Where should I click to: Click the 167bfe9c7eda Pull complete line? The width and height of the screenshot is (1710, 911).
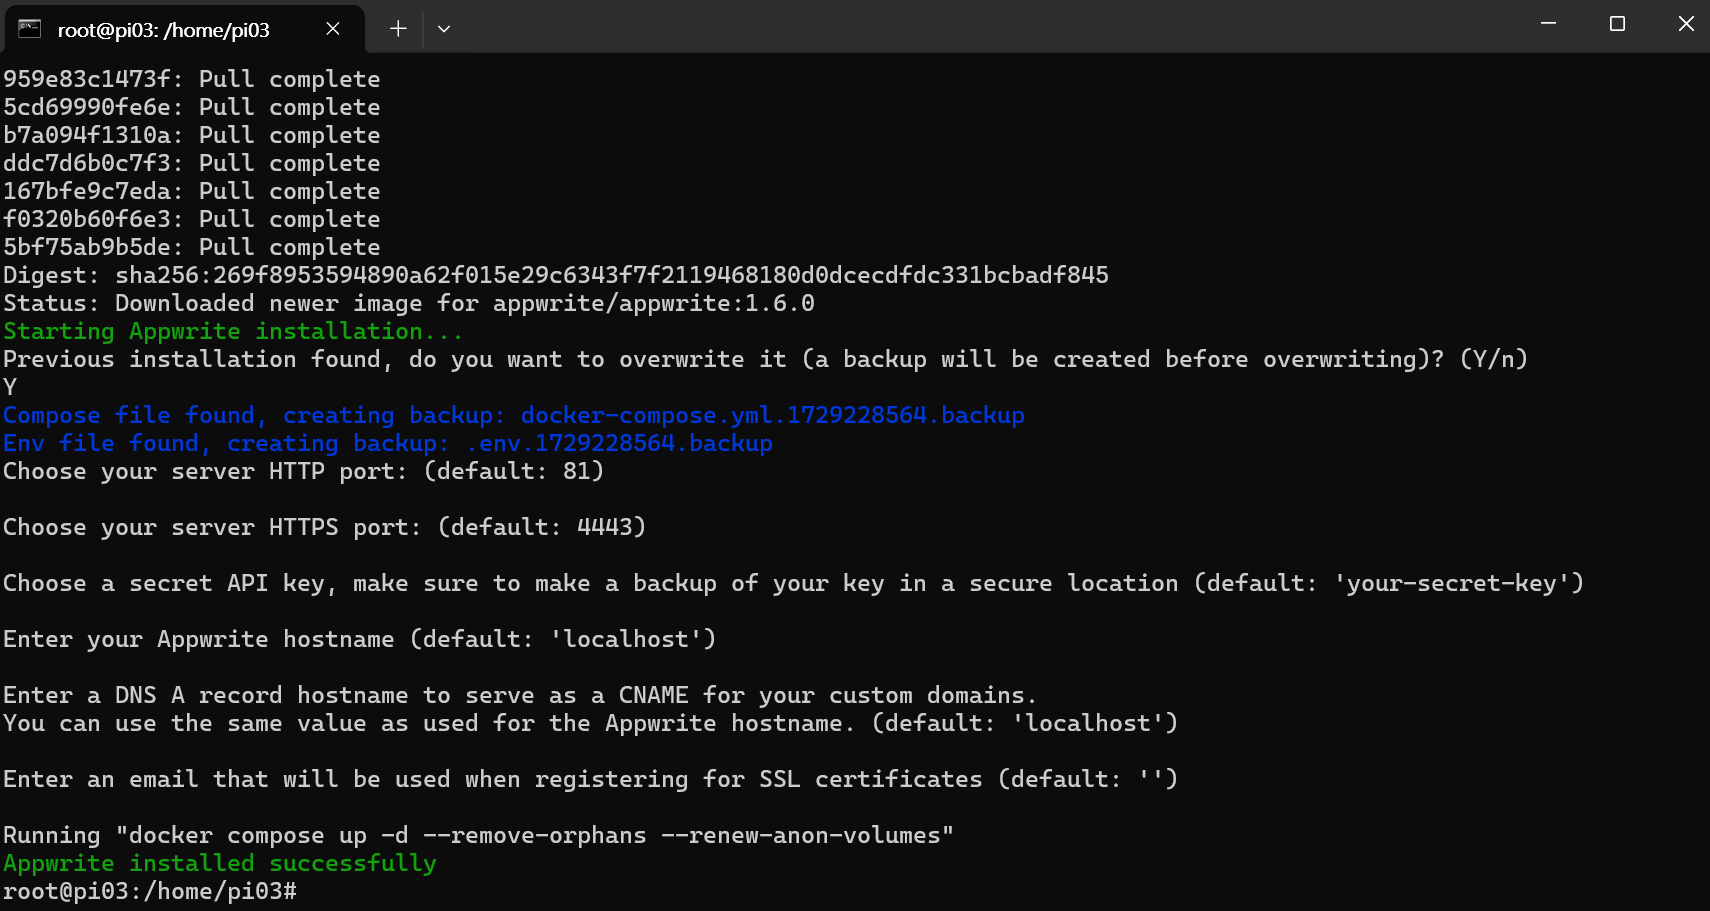click(x=192, y=191)
